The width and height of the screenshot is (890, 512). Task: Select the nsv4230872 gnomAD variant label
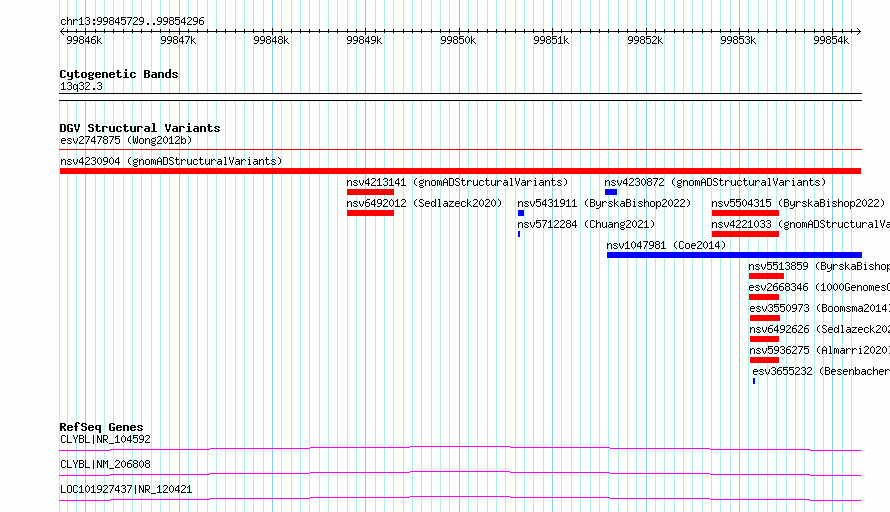pyautogui.click(x=715, y=182)
